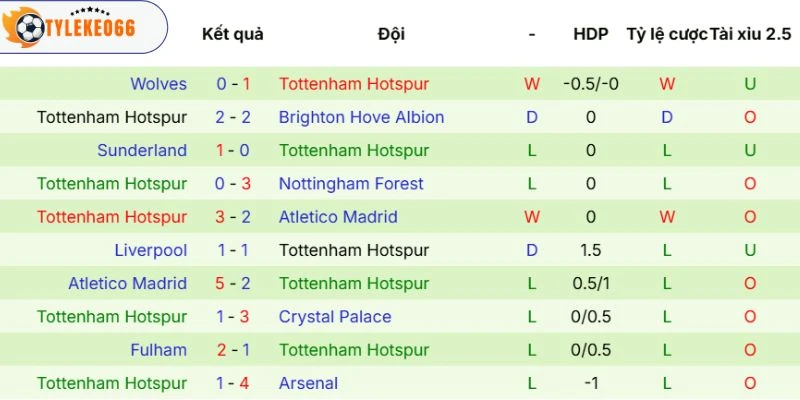Click the 0 - 1 score for Wolves match

coord(233,84)
